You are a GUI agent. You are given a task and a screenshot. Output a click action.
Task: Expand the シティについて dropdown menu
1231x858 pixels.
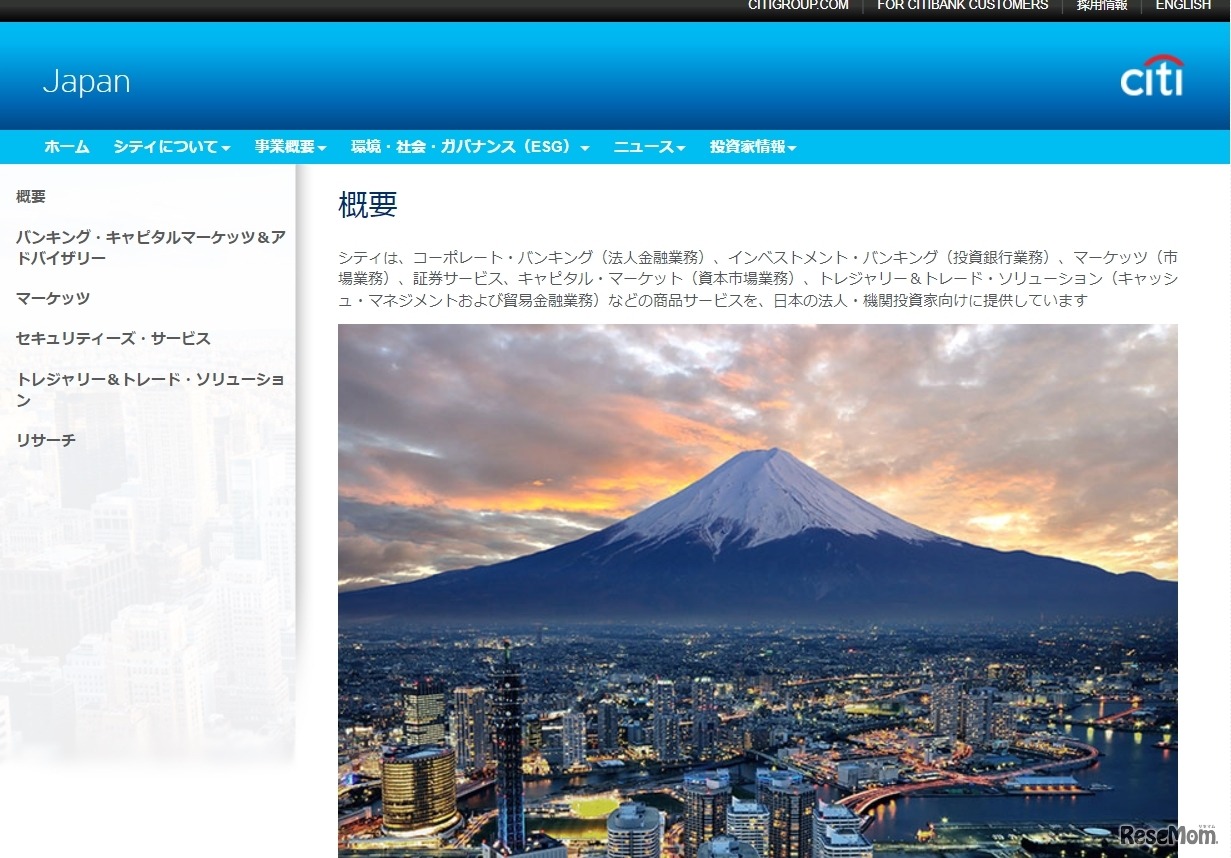(x=172, y=147)
